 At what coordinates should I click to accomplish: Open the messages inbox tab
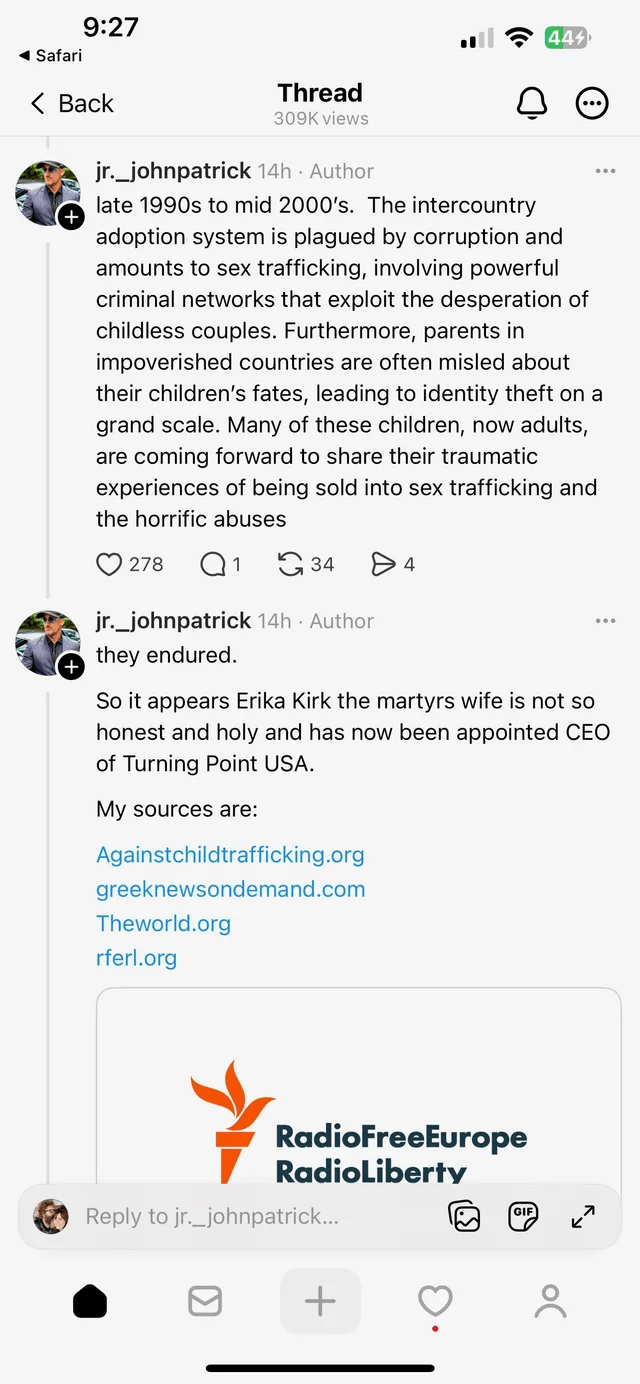[x=205, y=1301]
